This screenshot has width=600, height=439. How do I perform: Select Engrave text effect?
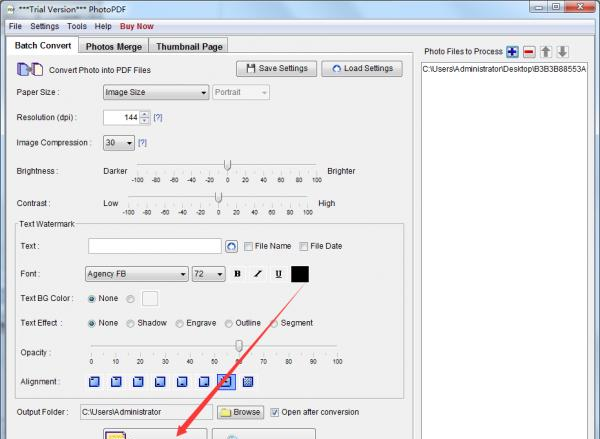click(x=179, y=324)
